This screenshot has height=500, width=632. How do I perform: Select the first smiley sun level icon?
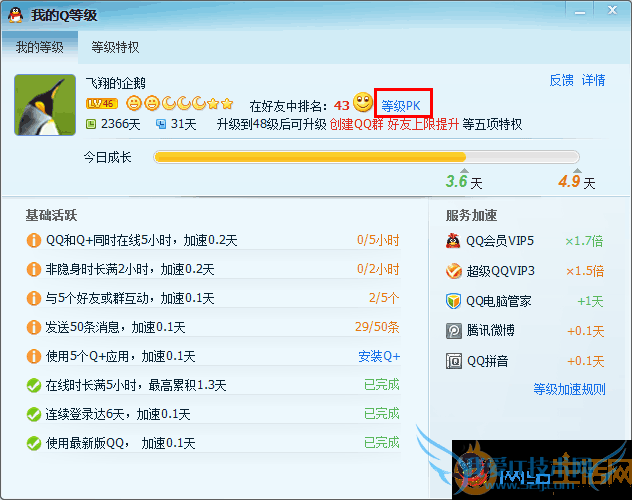(x=133, y=104)
